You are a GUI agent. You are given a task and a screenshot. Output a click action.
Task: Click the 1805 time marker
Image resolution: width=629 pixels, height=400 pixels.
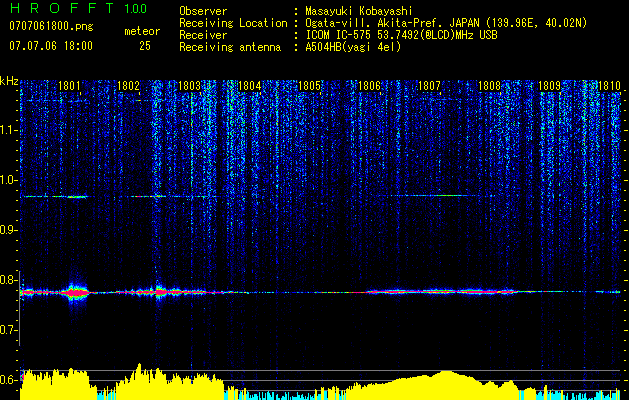click(x=310, y=85)
